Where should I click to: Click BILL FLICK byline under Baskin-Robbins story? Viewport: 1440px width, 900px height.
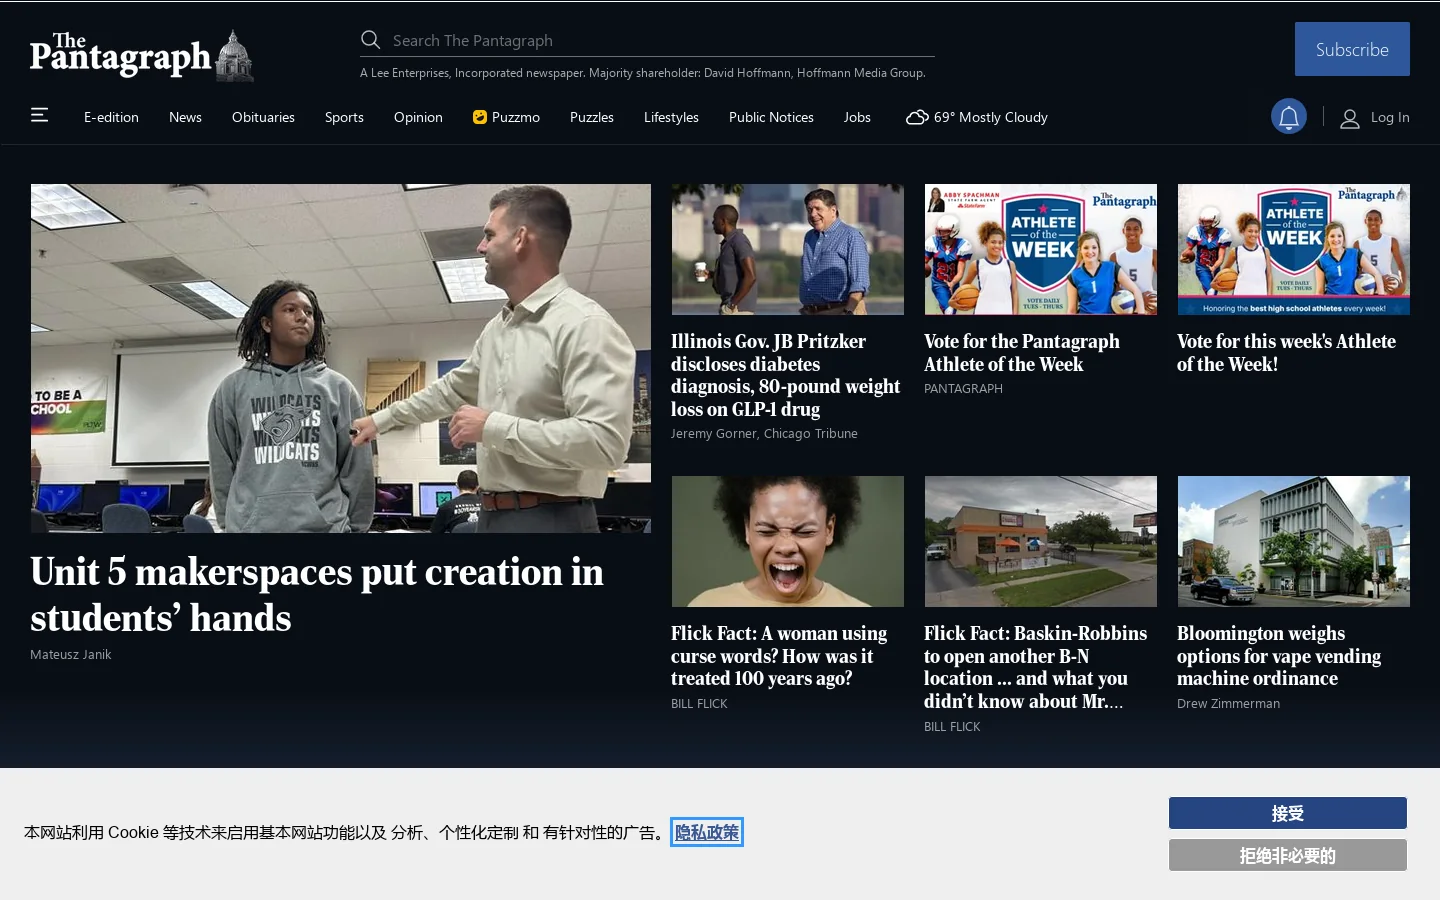[952, 726]
